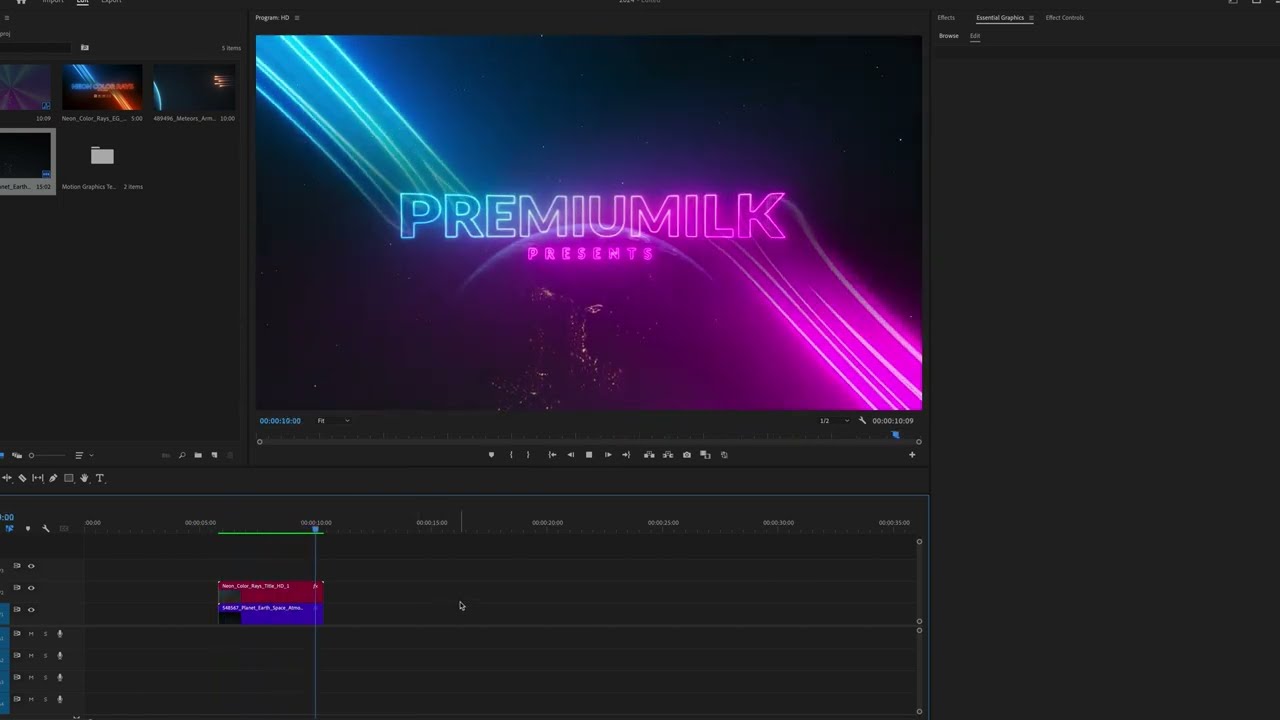Enable voice-over record on first audio track
Screen dimensions: 1280x720
60,634
